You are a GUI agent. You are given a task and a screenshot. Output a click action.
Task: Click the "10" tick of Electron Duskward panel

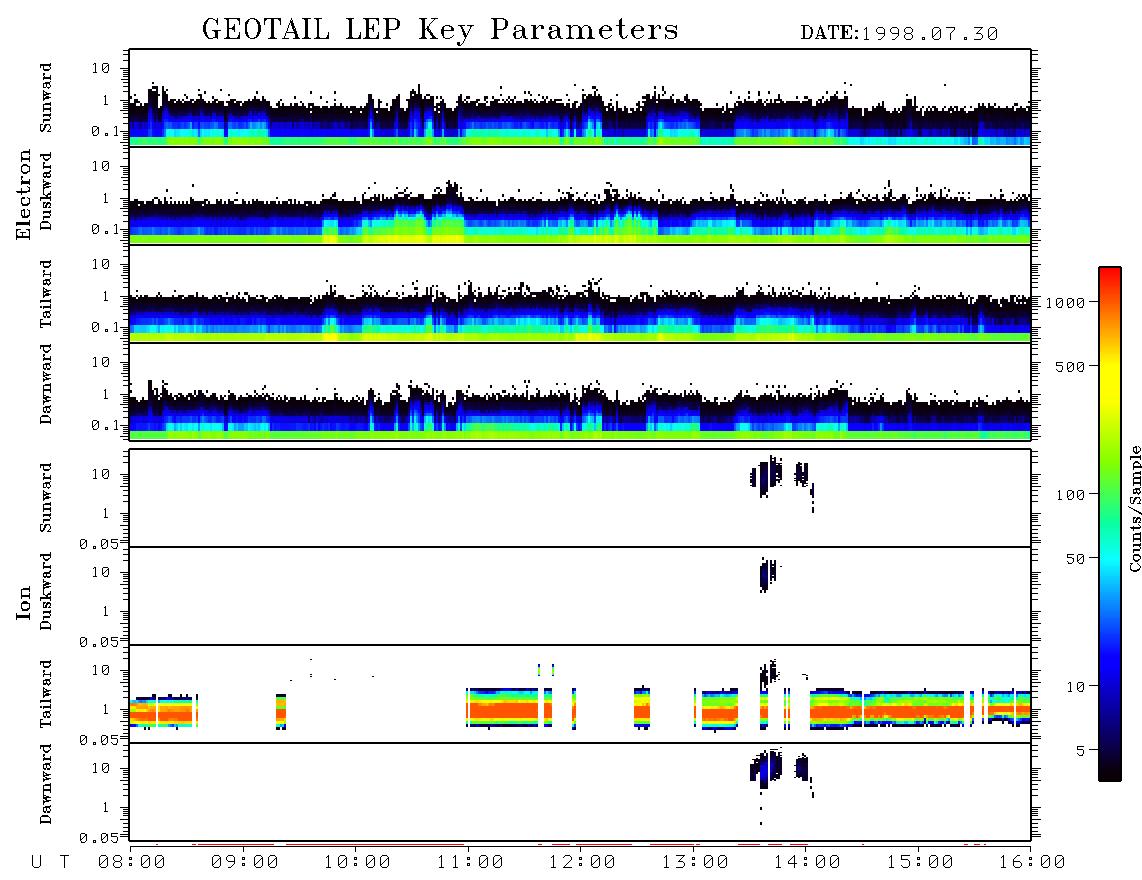coord(101,166)
